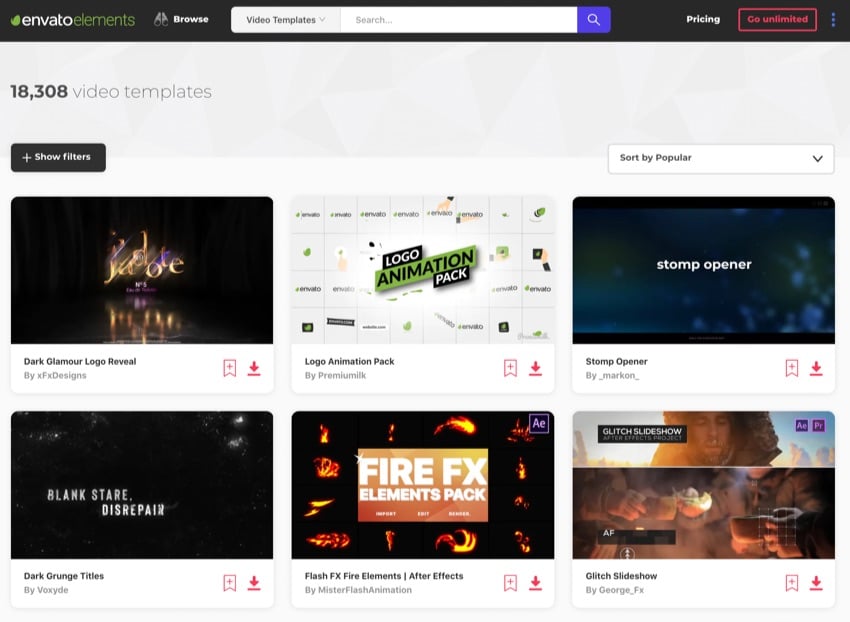This screenshot has width=850, height=622.
Task: Download the Glitch Slideshow template
Action: (816, 583)
